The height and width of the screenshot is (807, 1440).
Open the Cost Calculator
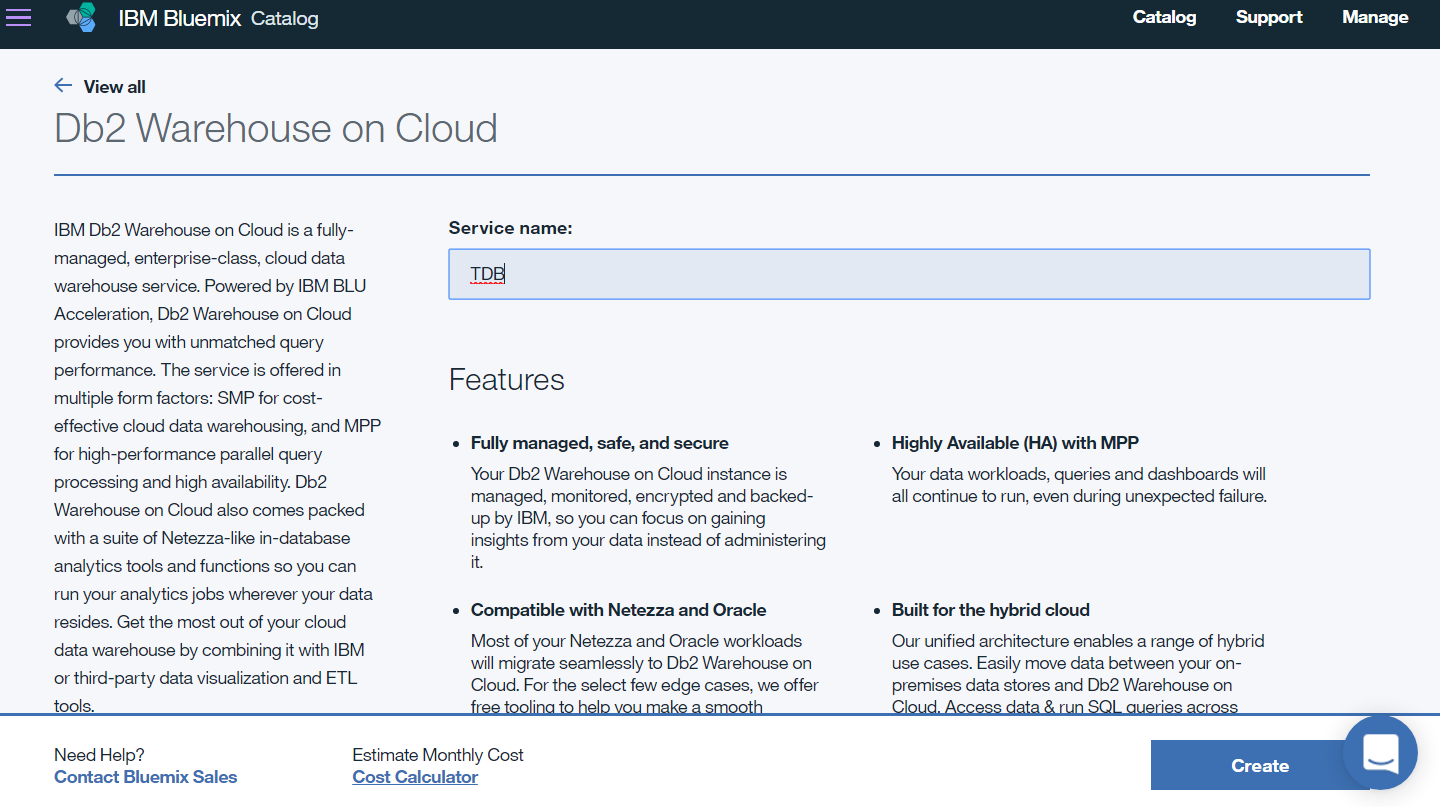(x=415, y=776)
